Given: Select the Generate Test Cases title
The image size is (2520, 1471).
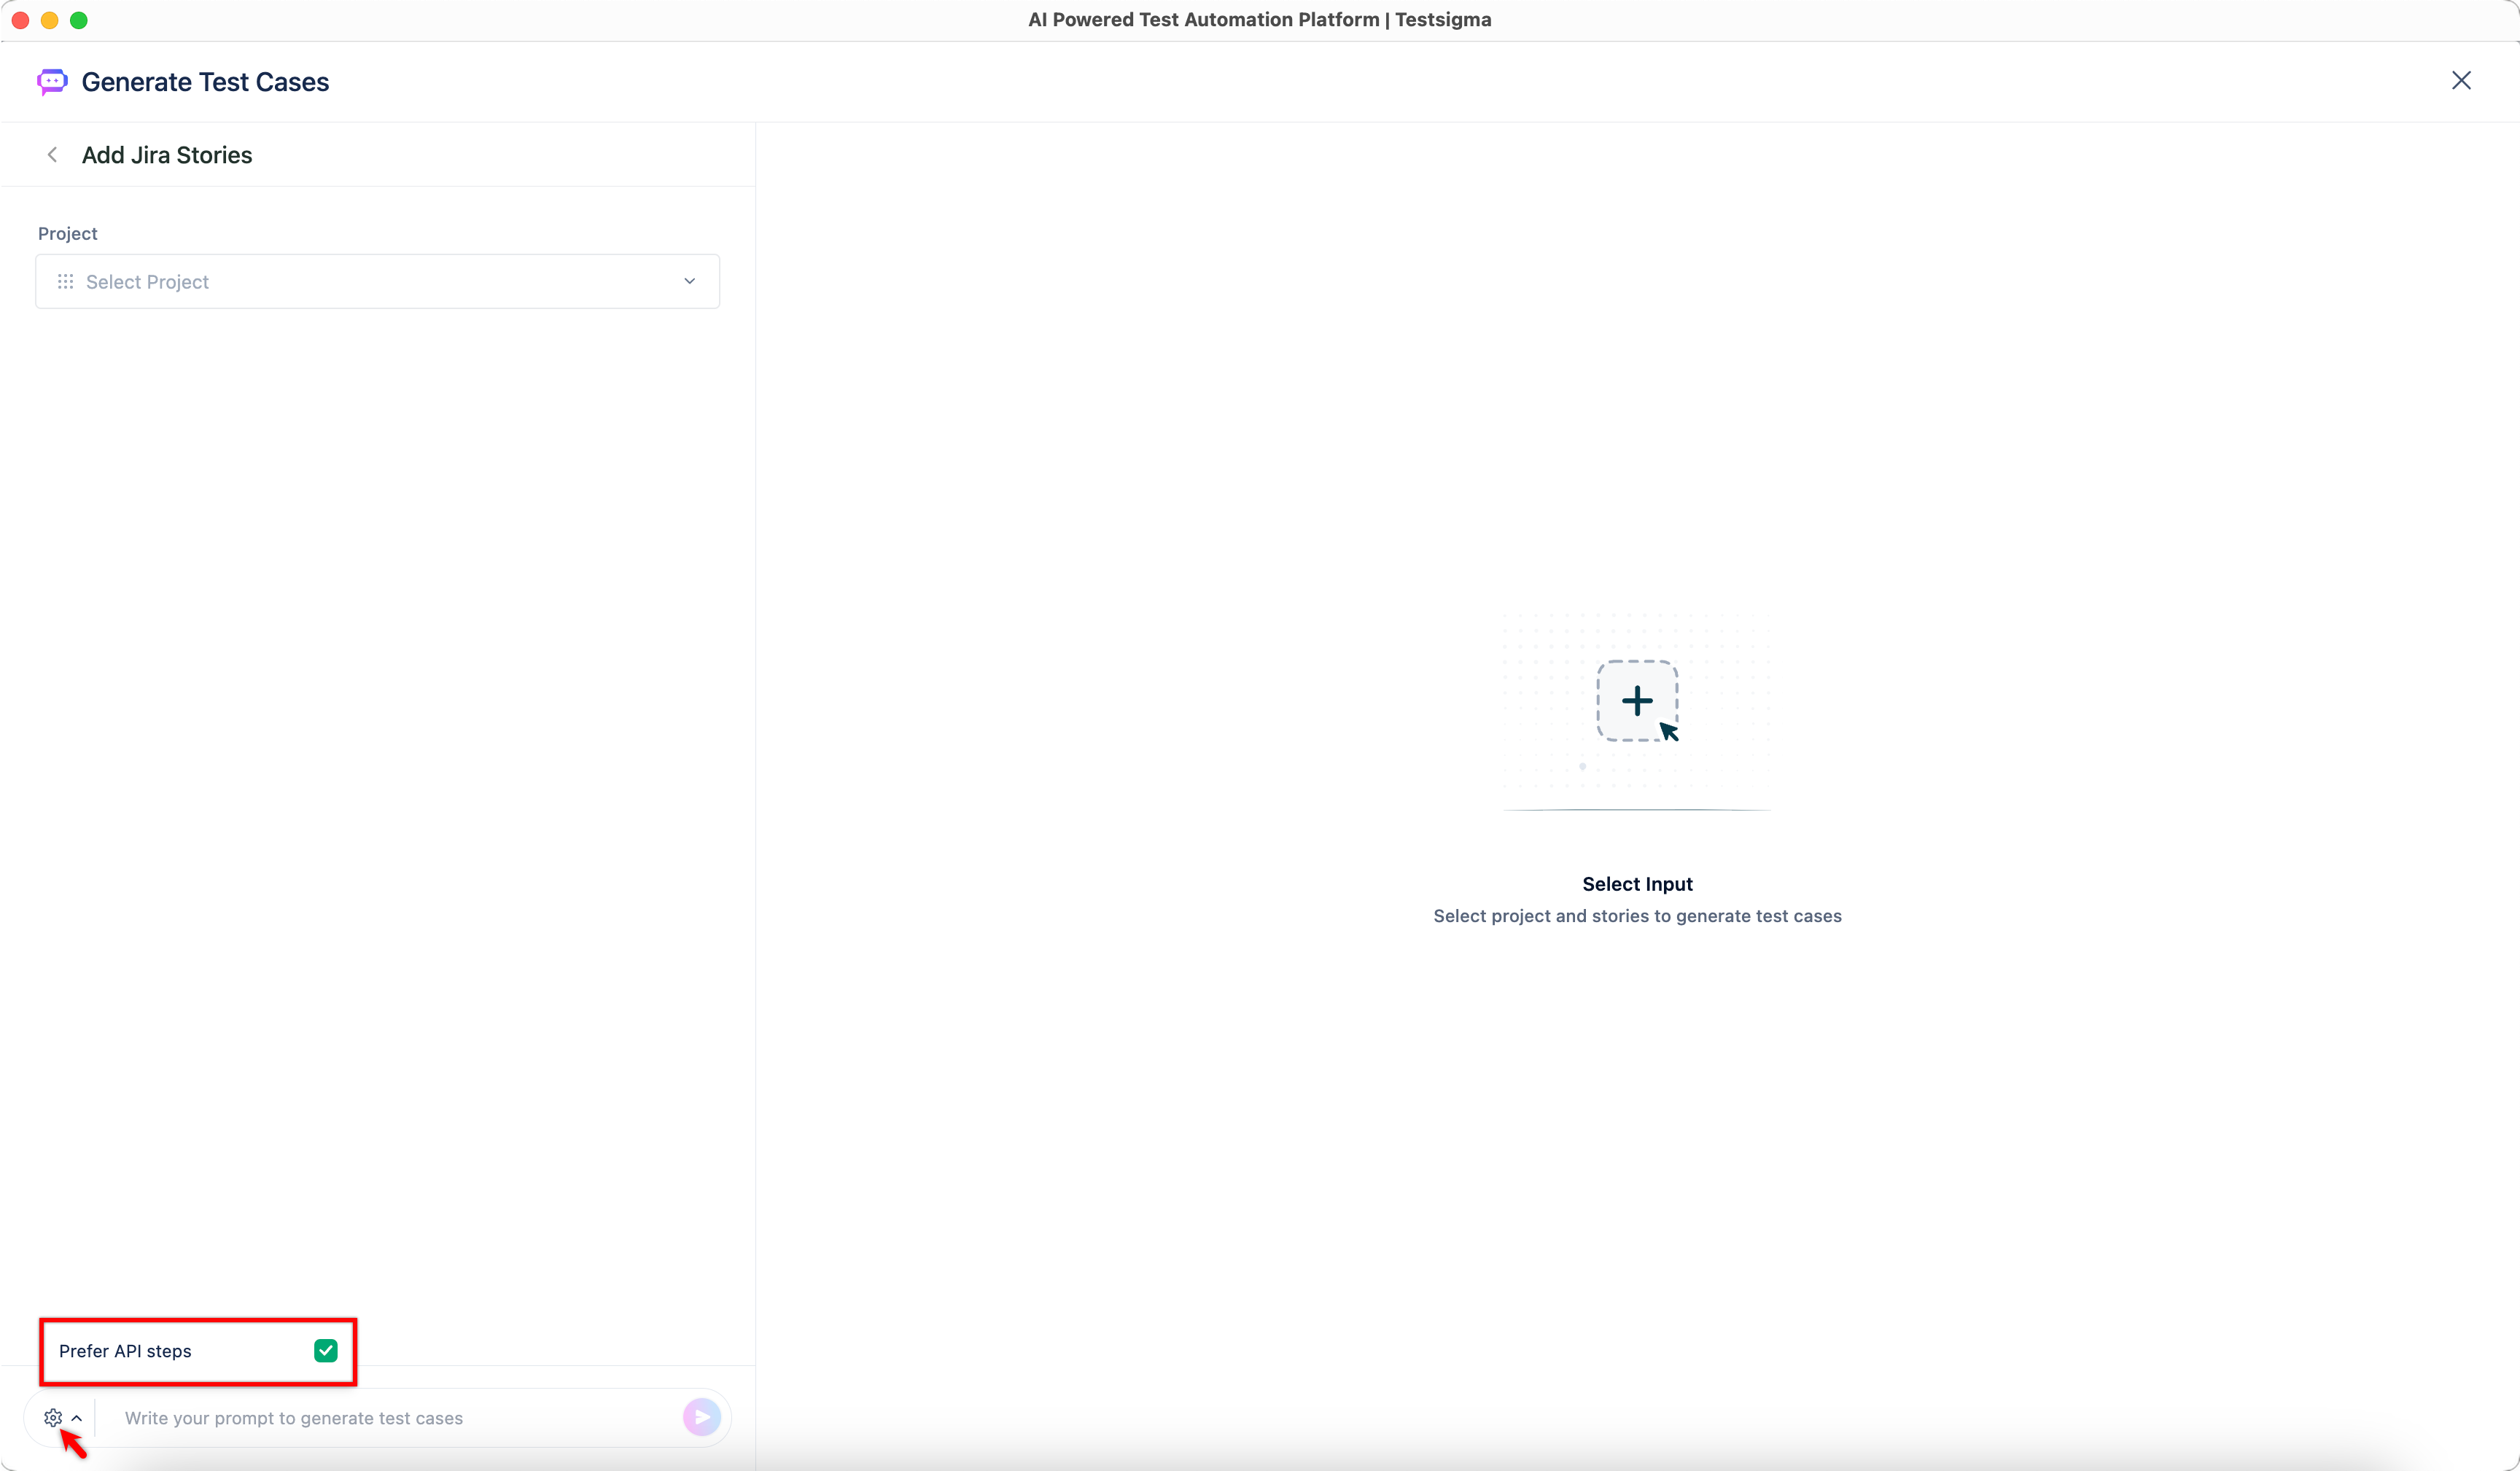Looking at the screenshot, I should tap(205, 81).
